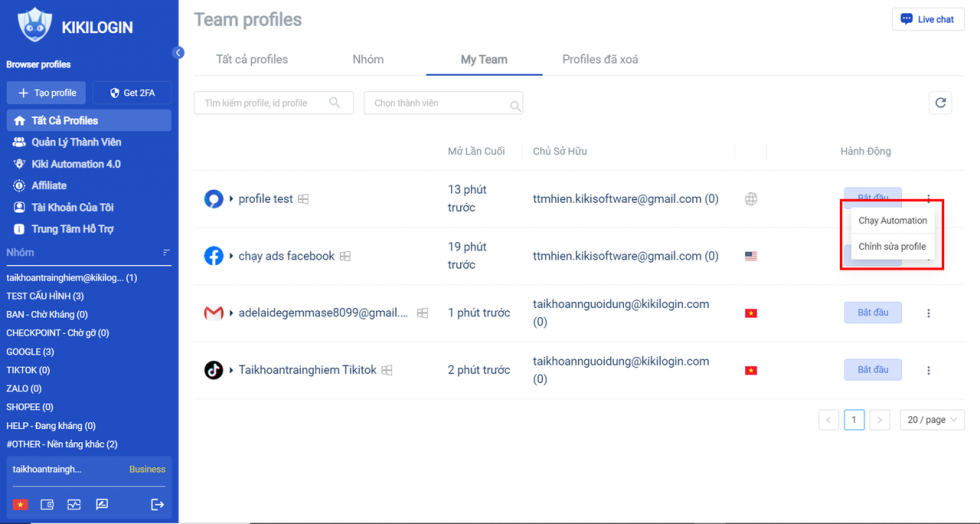
Task: Collapse the sidebar with the arrow button
Action: pyautogui.click(x=178, y=53)
